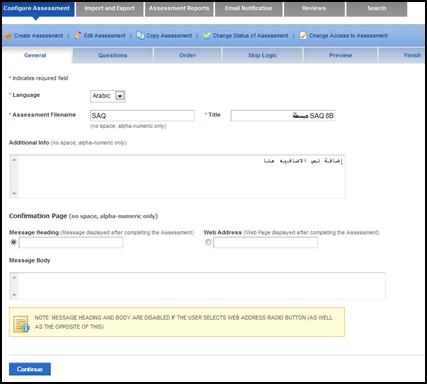Click the Edit Assessment link
The width and height of the screenshot is (427, 384).
(104, 36)
